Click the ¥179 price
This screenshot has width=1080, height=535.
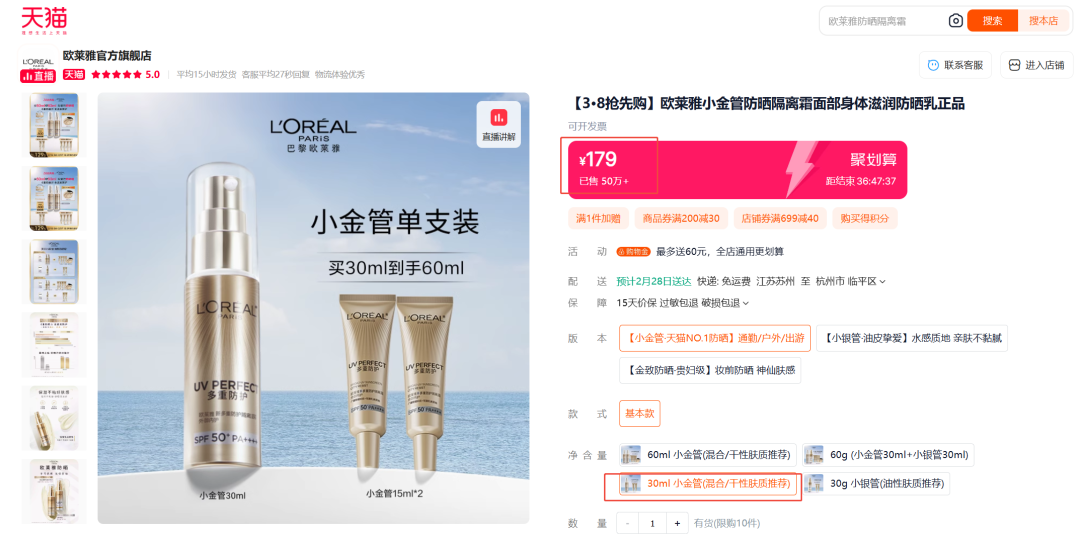click(x=598, y=160)
